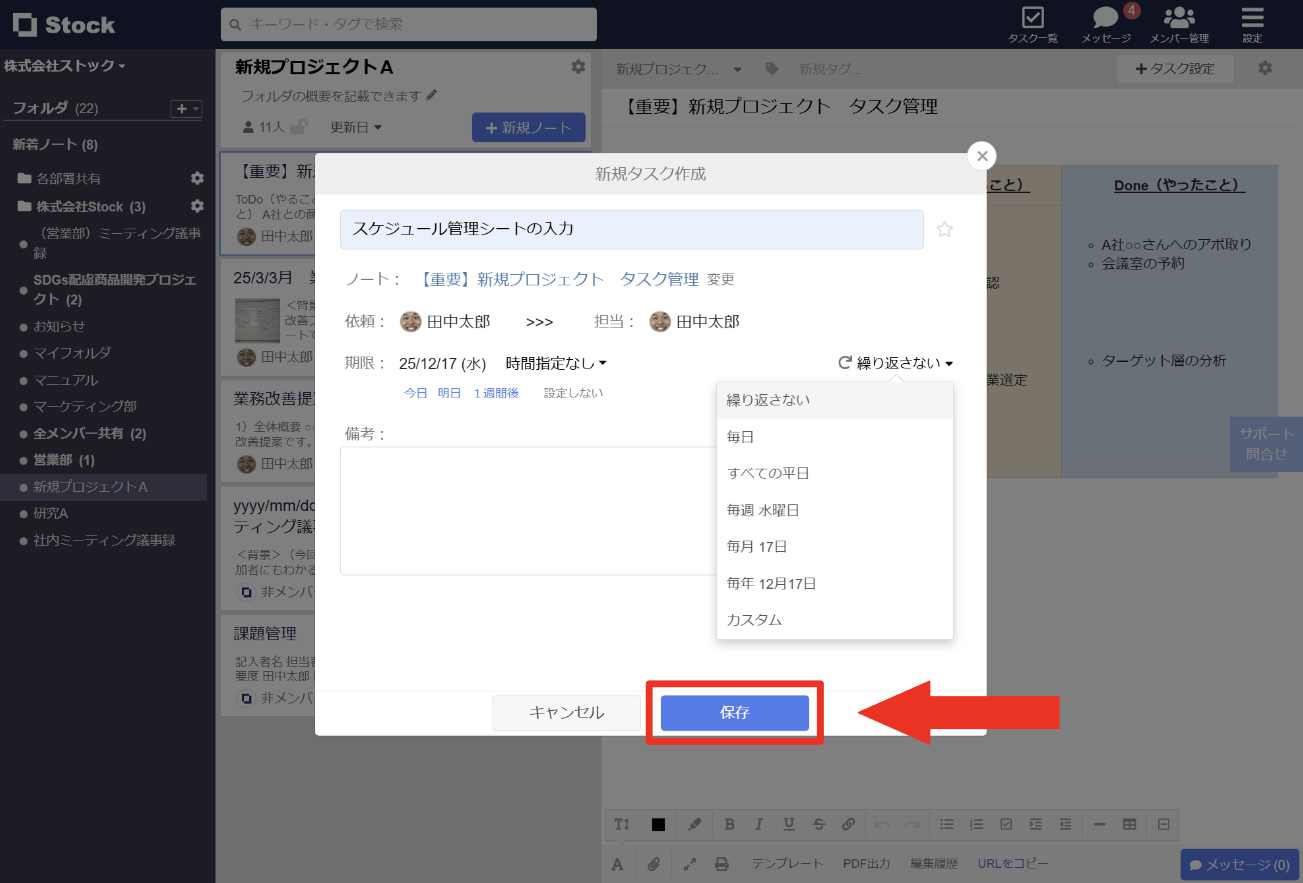Toggle underline formatting in editor toolbar

pos(788,824)
